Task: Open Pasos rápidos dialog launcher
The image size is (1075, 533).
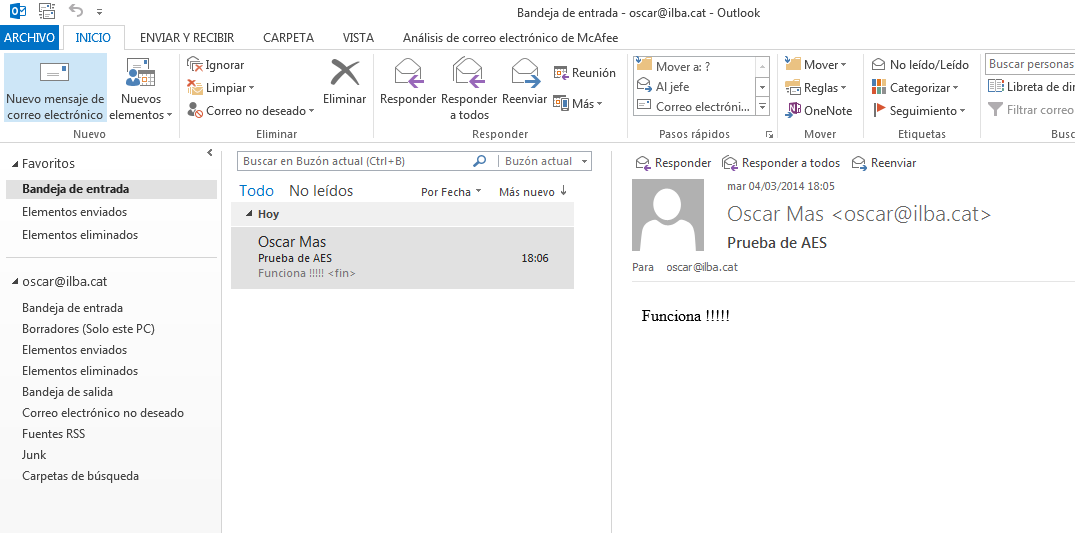Action: pyautogui.click(x=769, y=134)
